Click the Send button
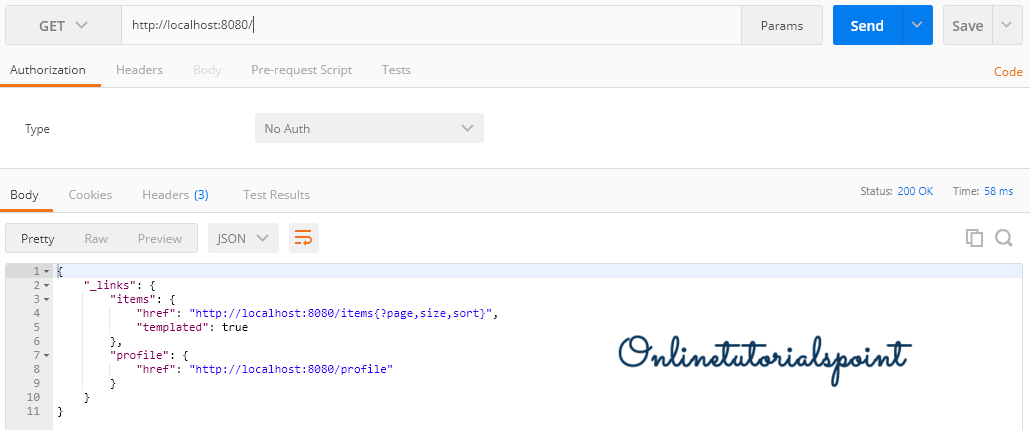 (866, 26)
